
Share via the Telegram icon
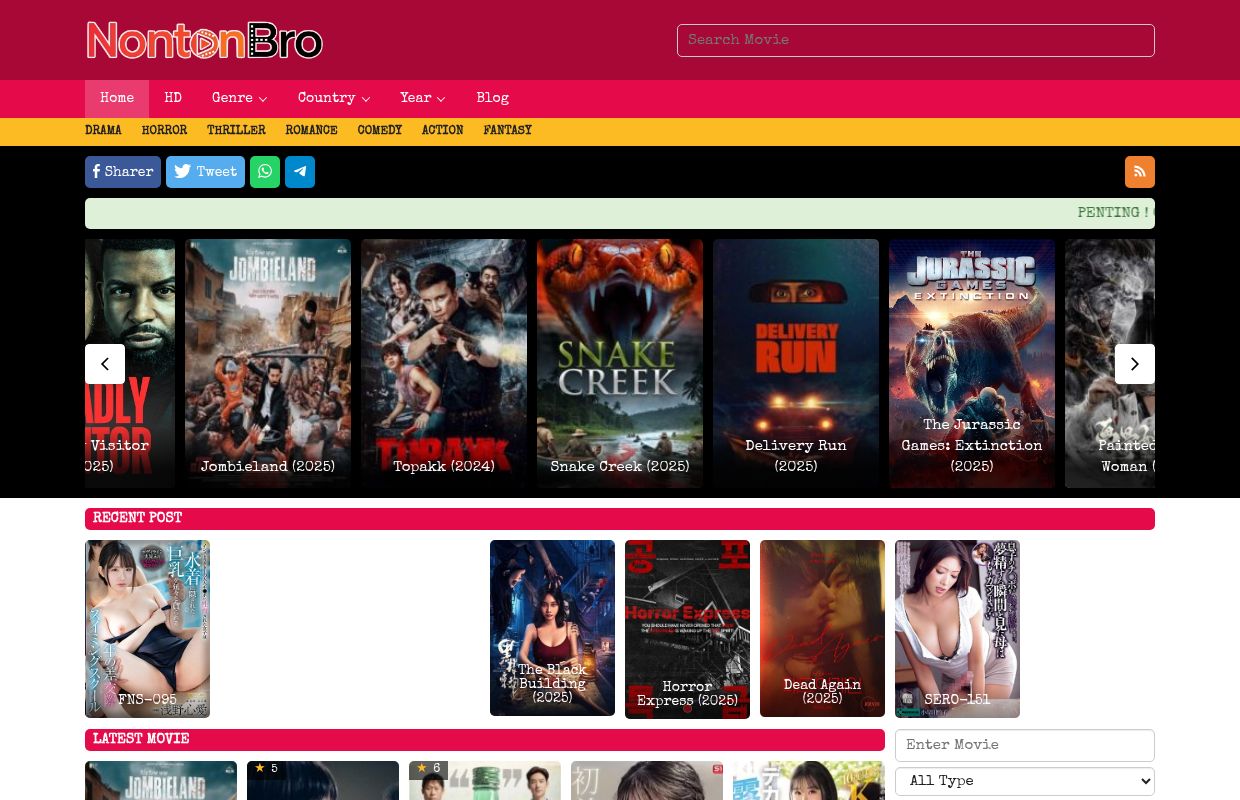pyautogui.click(x=299, y=172)
